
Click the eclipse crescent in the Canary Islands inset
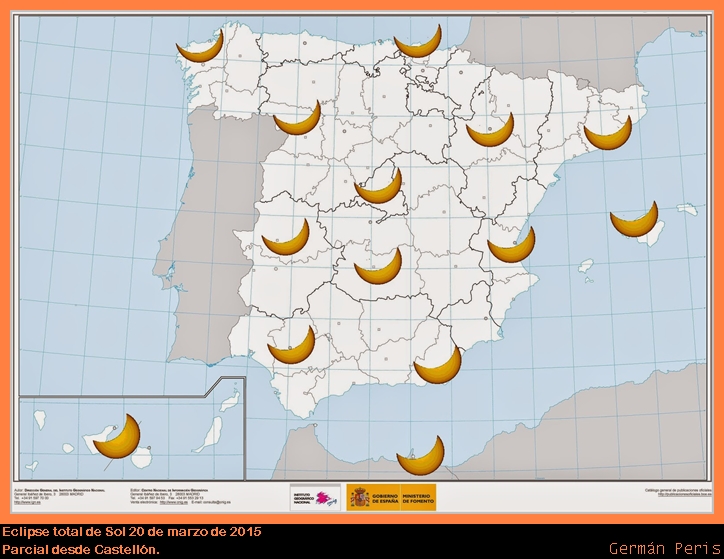coord(117,440)
